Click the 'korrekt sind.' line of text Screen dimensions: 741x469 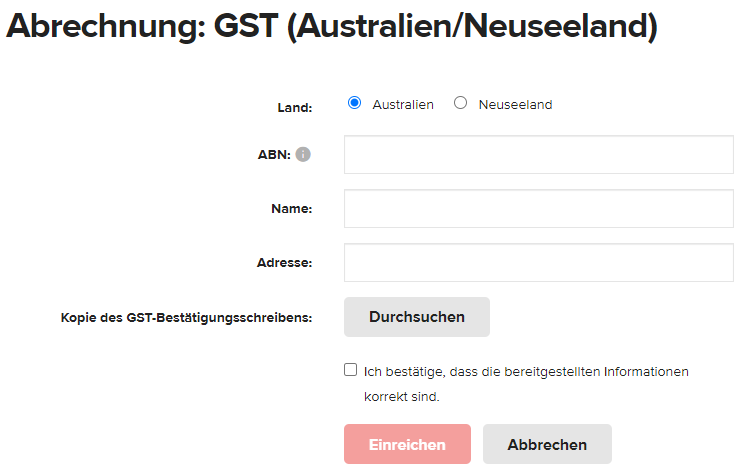coord(402,397)
